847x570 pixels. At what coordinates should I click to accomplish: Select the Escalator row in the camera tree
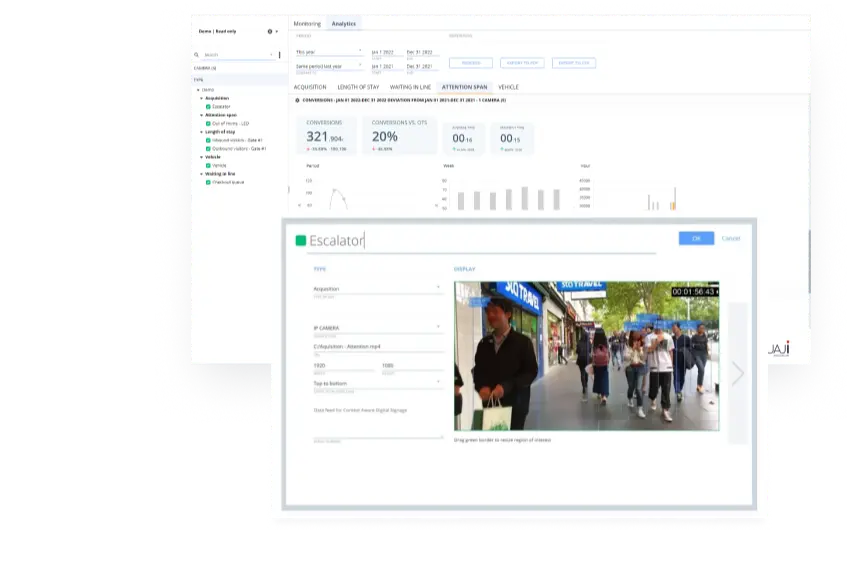221,106
